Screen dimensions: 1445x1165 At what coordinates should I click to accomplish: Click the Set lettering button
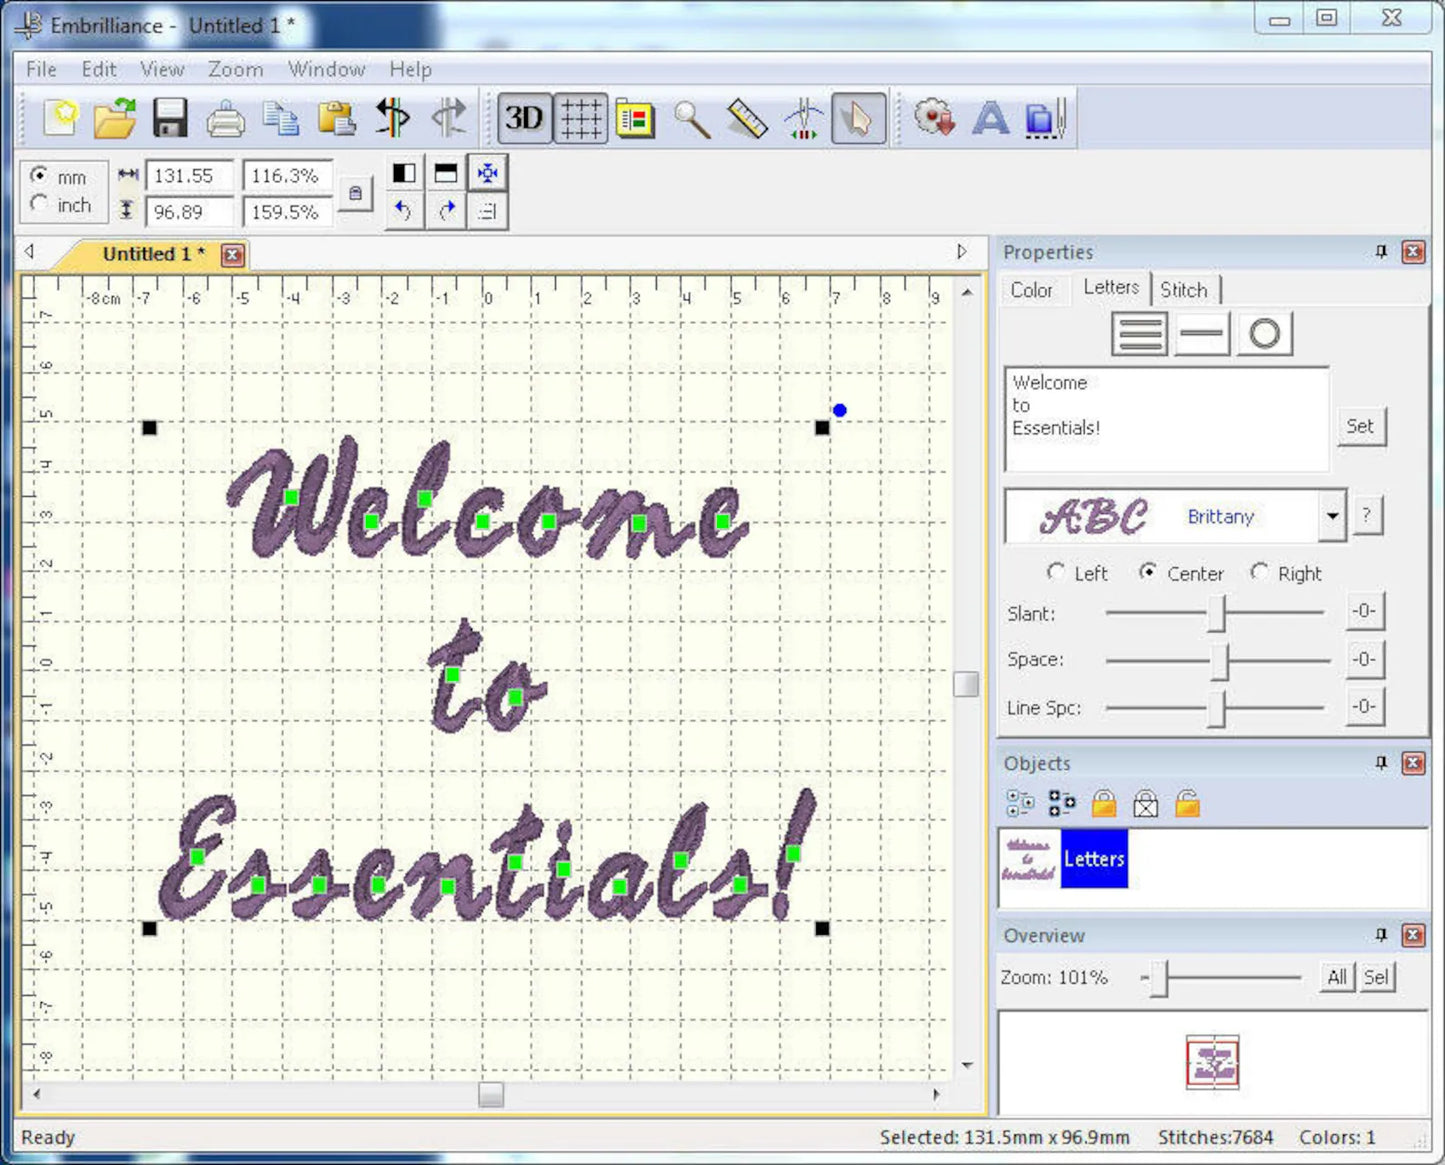(1360, 425)
